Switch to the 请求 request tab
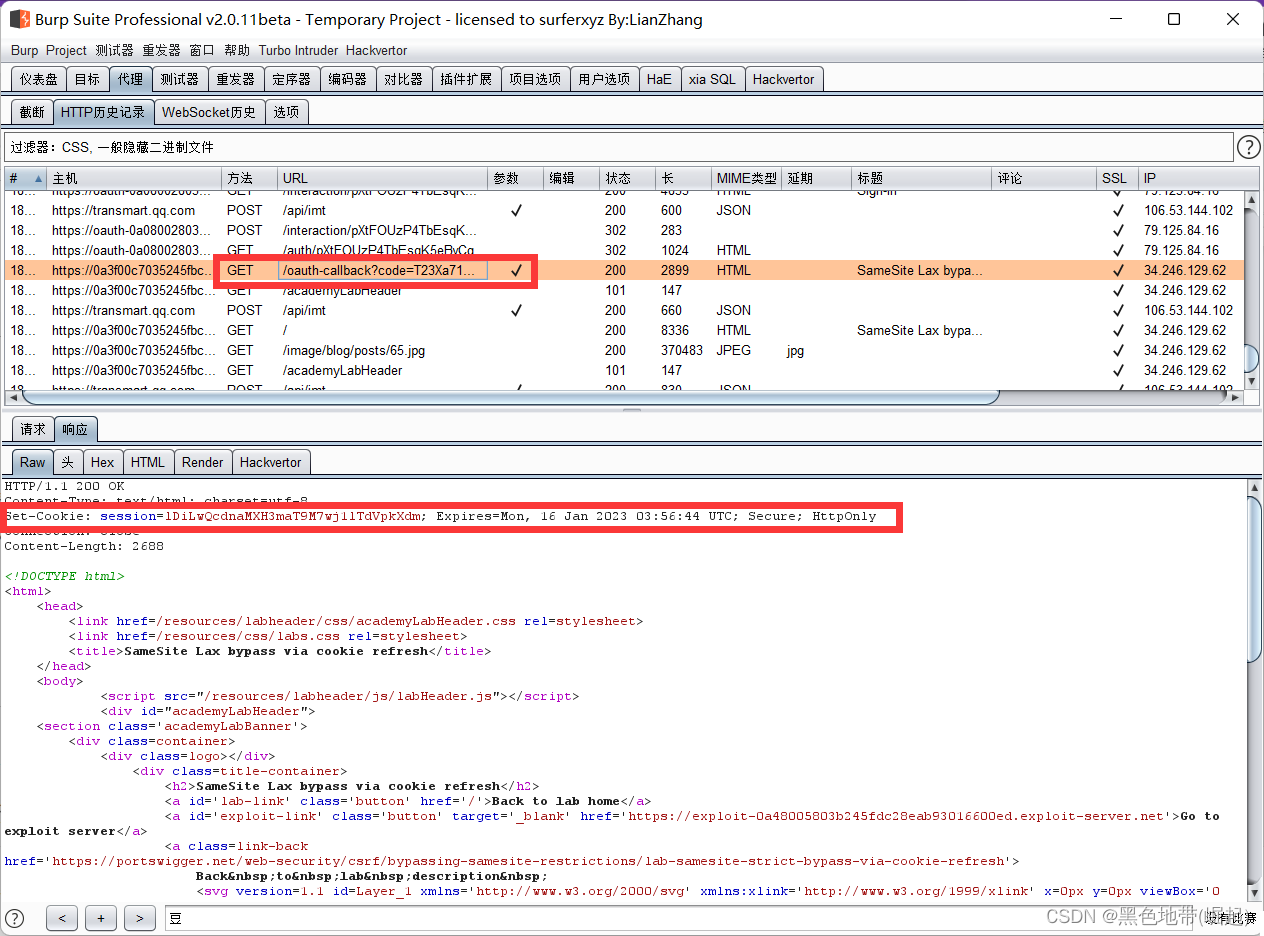 [x=33, y=429]
